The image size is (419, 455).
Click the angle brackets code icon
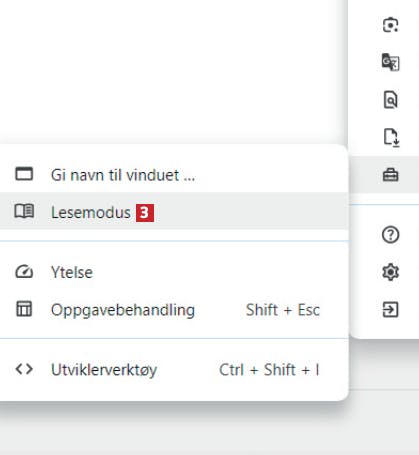pos(24,369)
